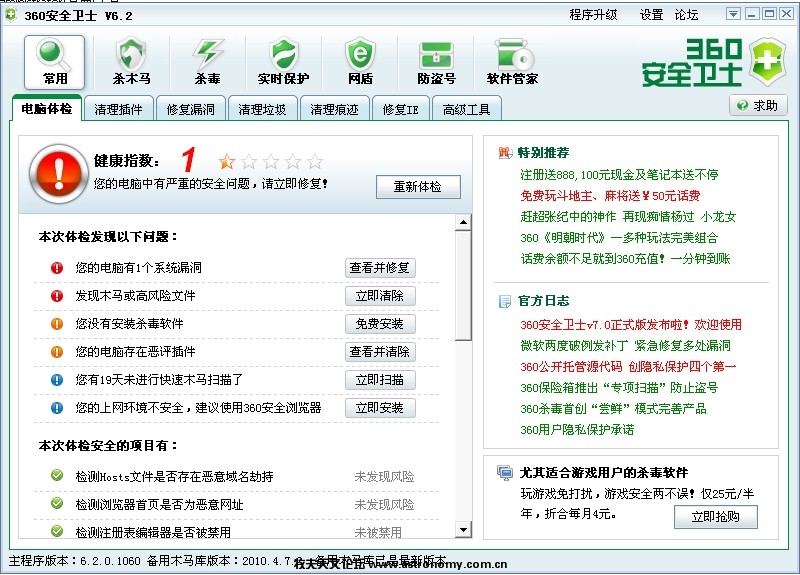This screenshot has width=800, height=575.
Task: Click the blue info icon beside 19天未进行快速木马扫描
Action: [57, 380]
